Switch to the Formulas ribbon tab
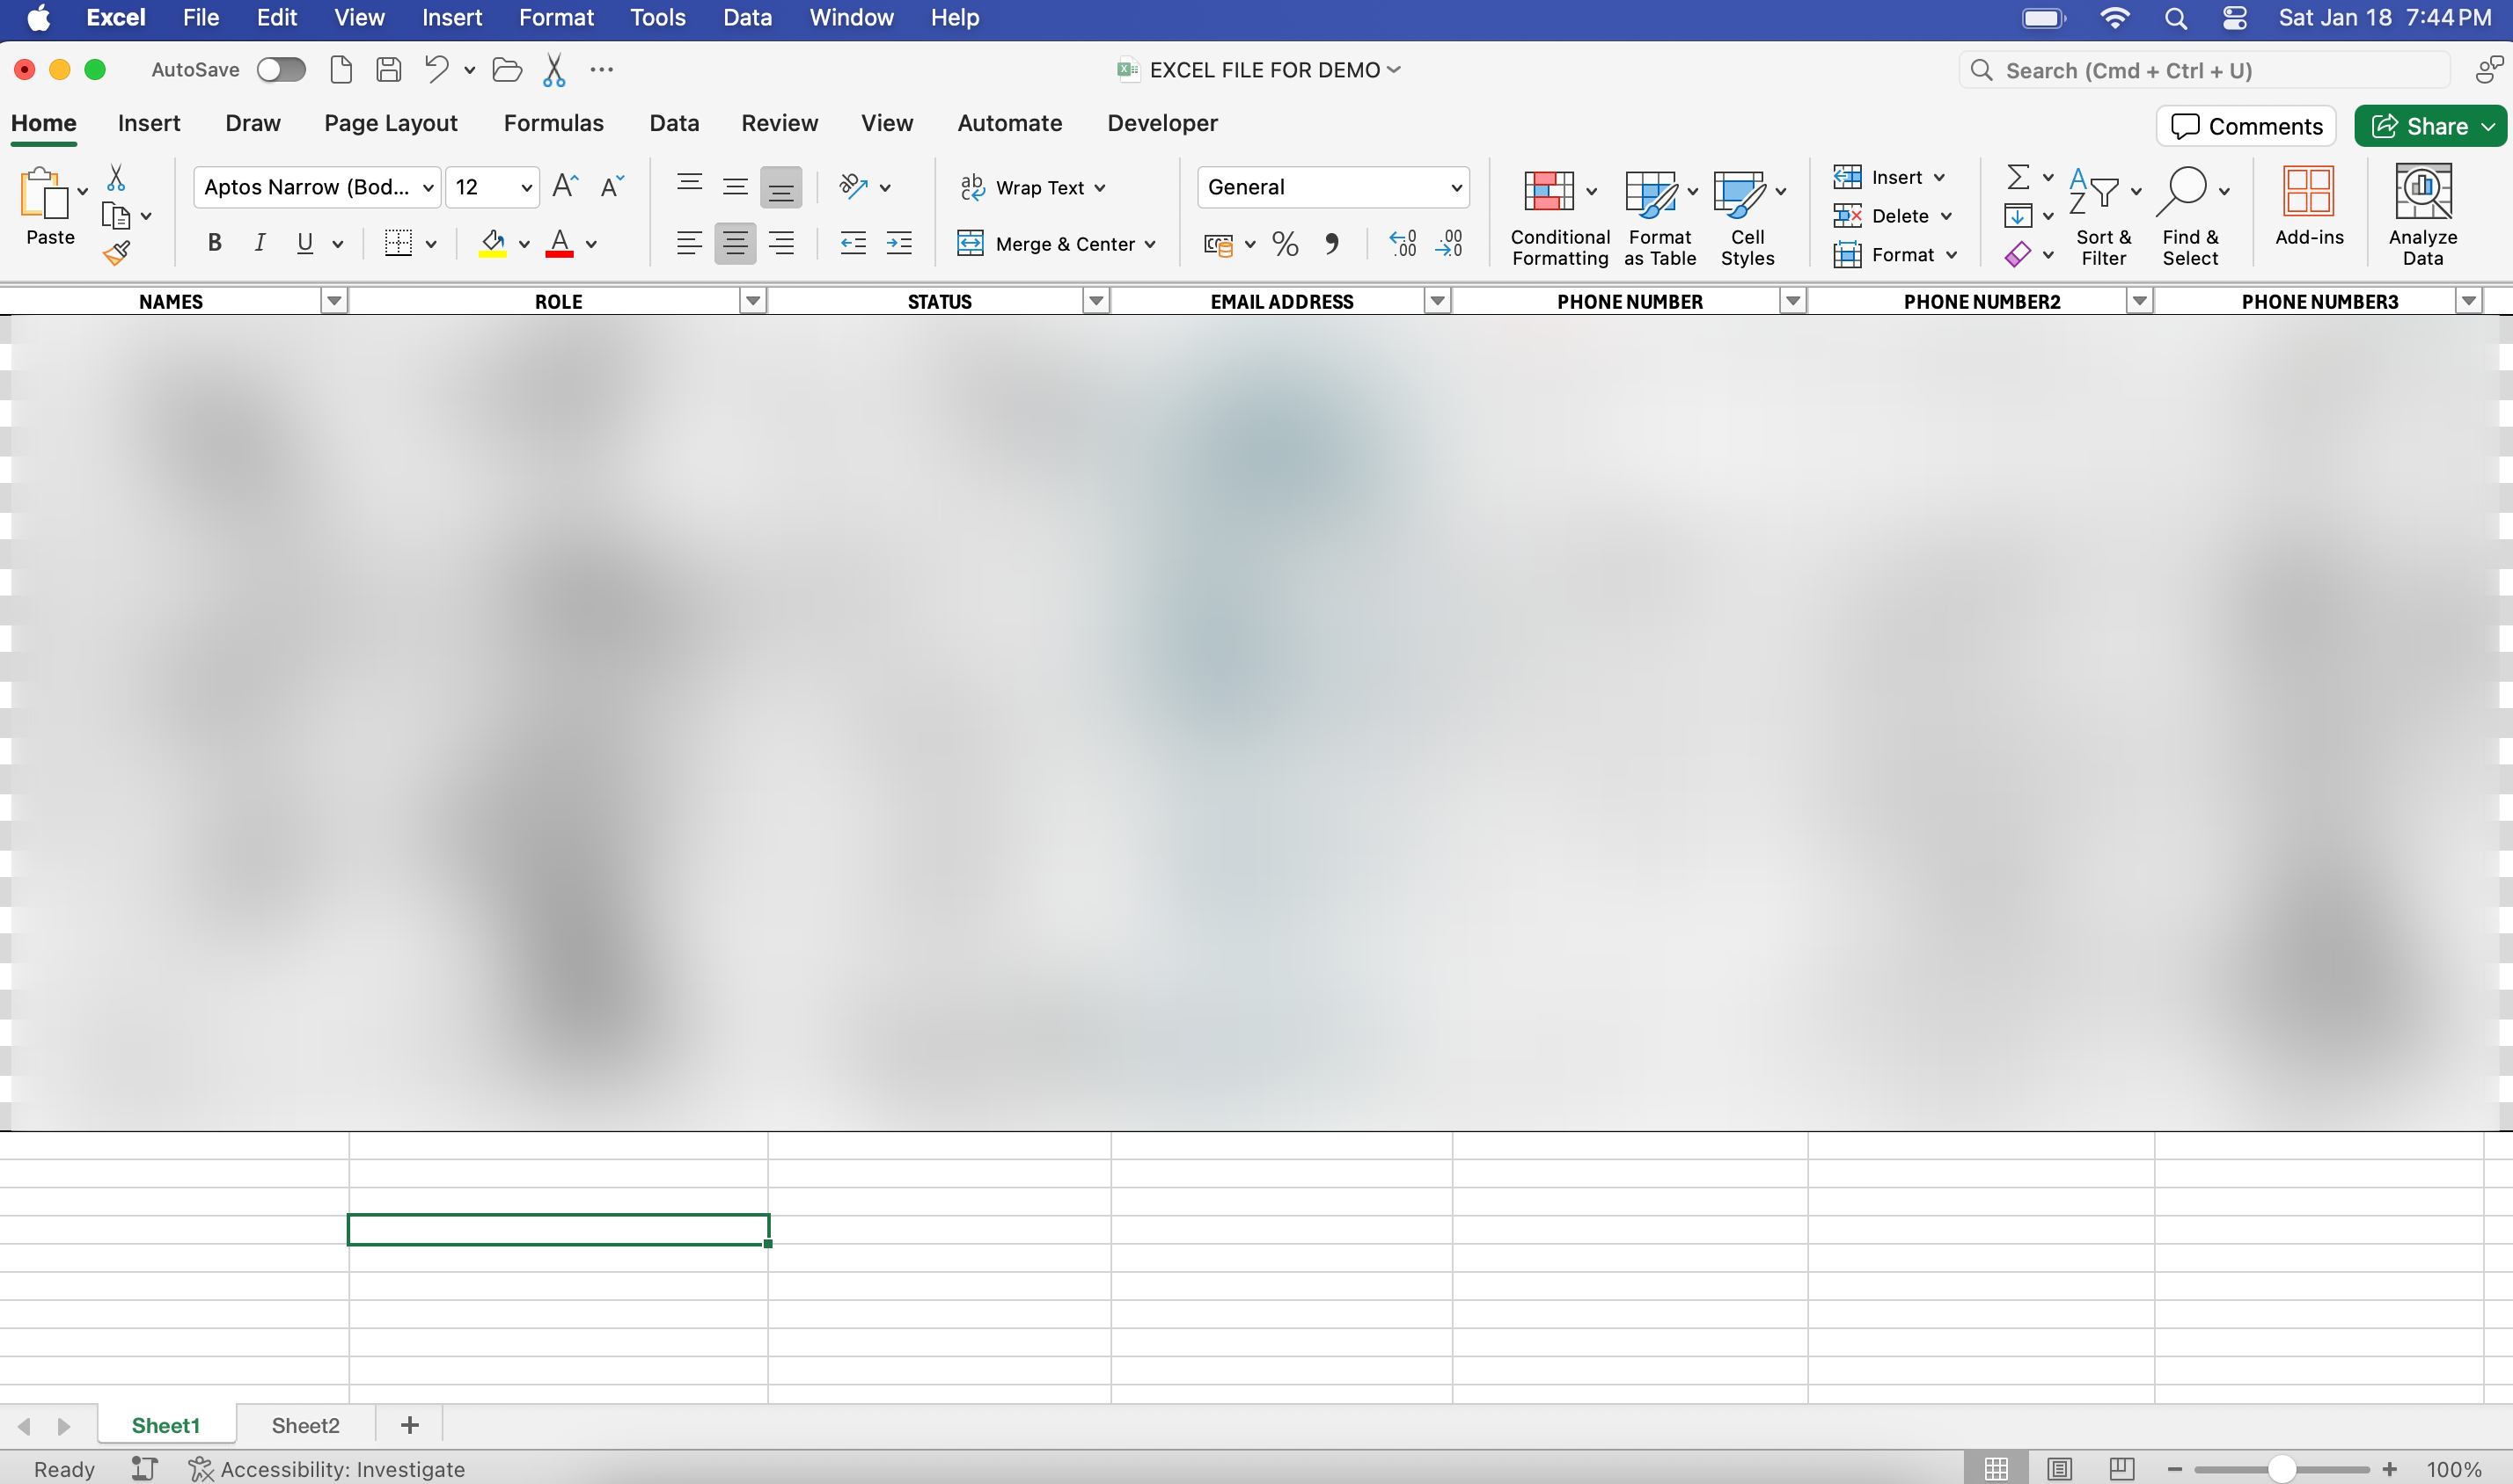Viewport: 2513px width, 1484px height. (x=553, y=123)
